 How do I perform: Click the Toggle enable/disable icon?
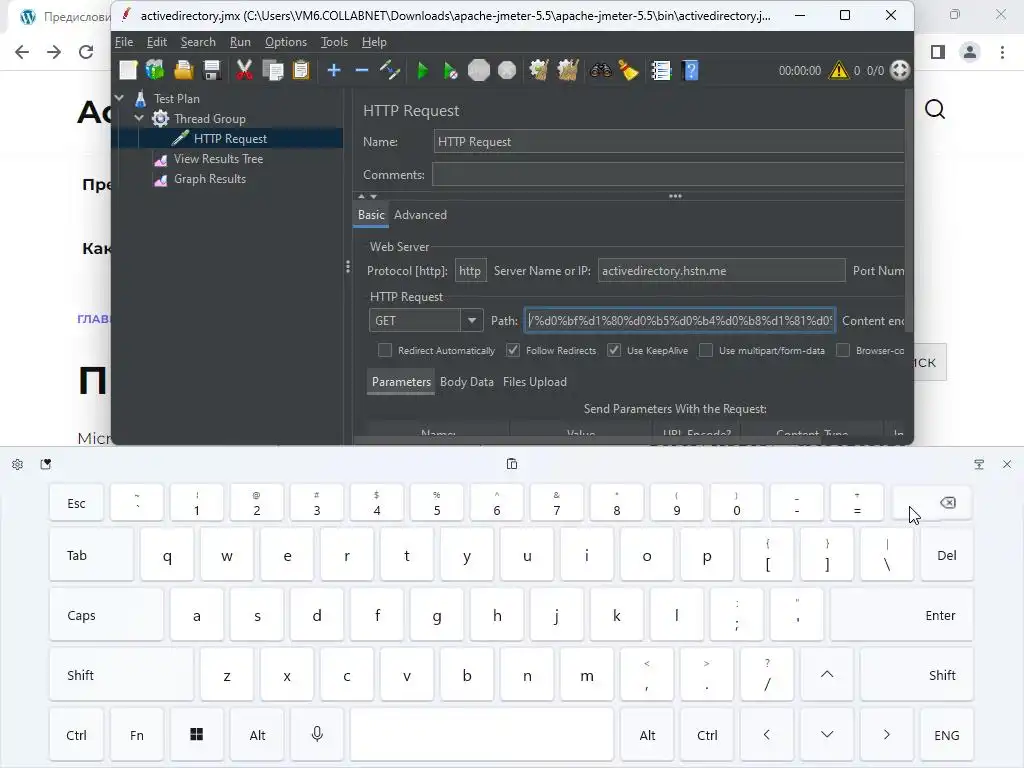390,70
